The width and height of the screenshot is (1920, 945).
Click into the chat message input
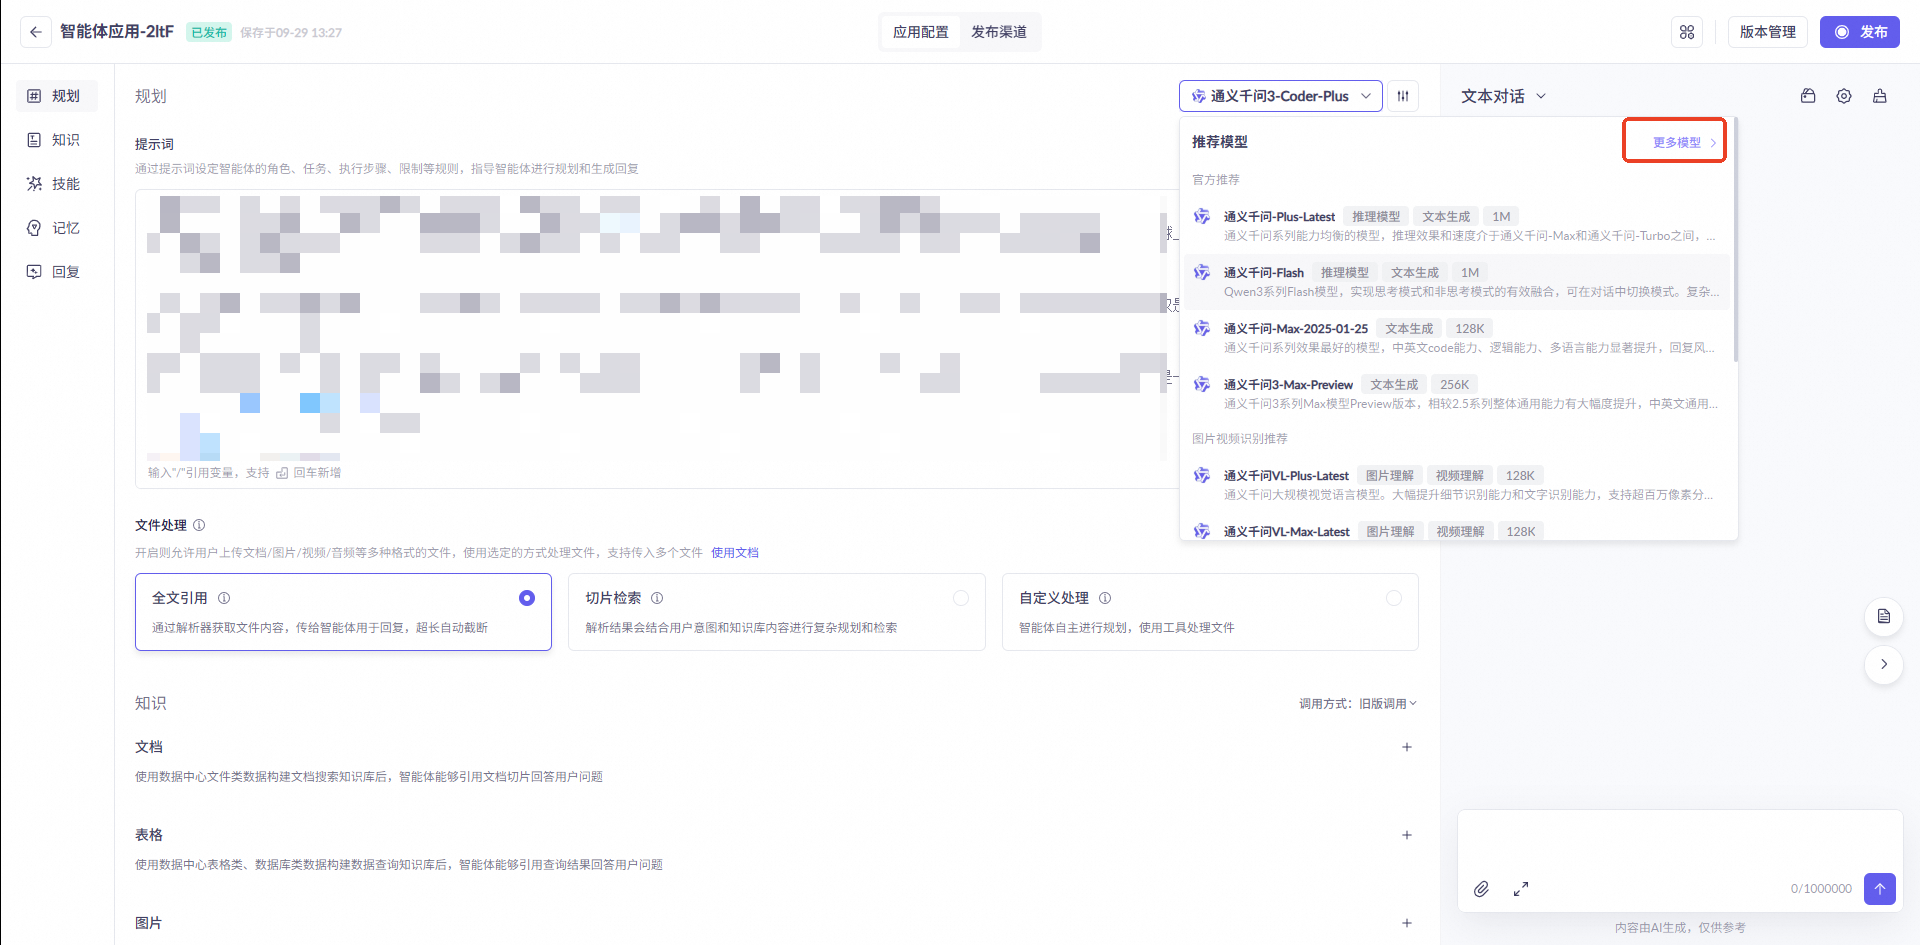tap(1680, 840)
